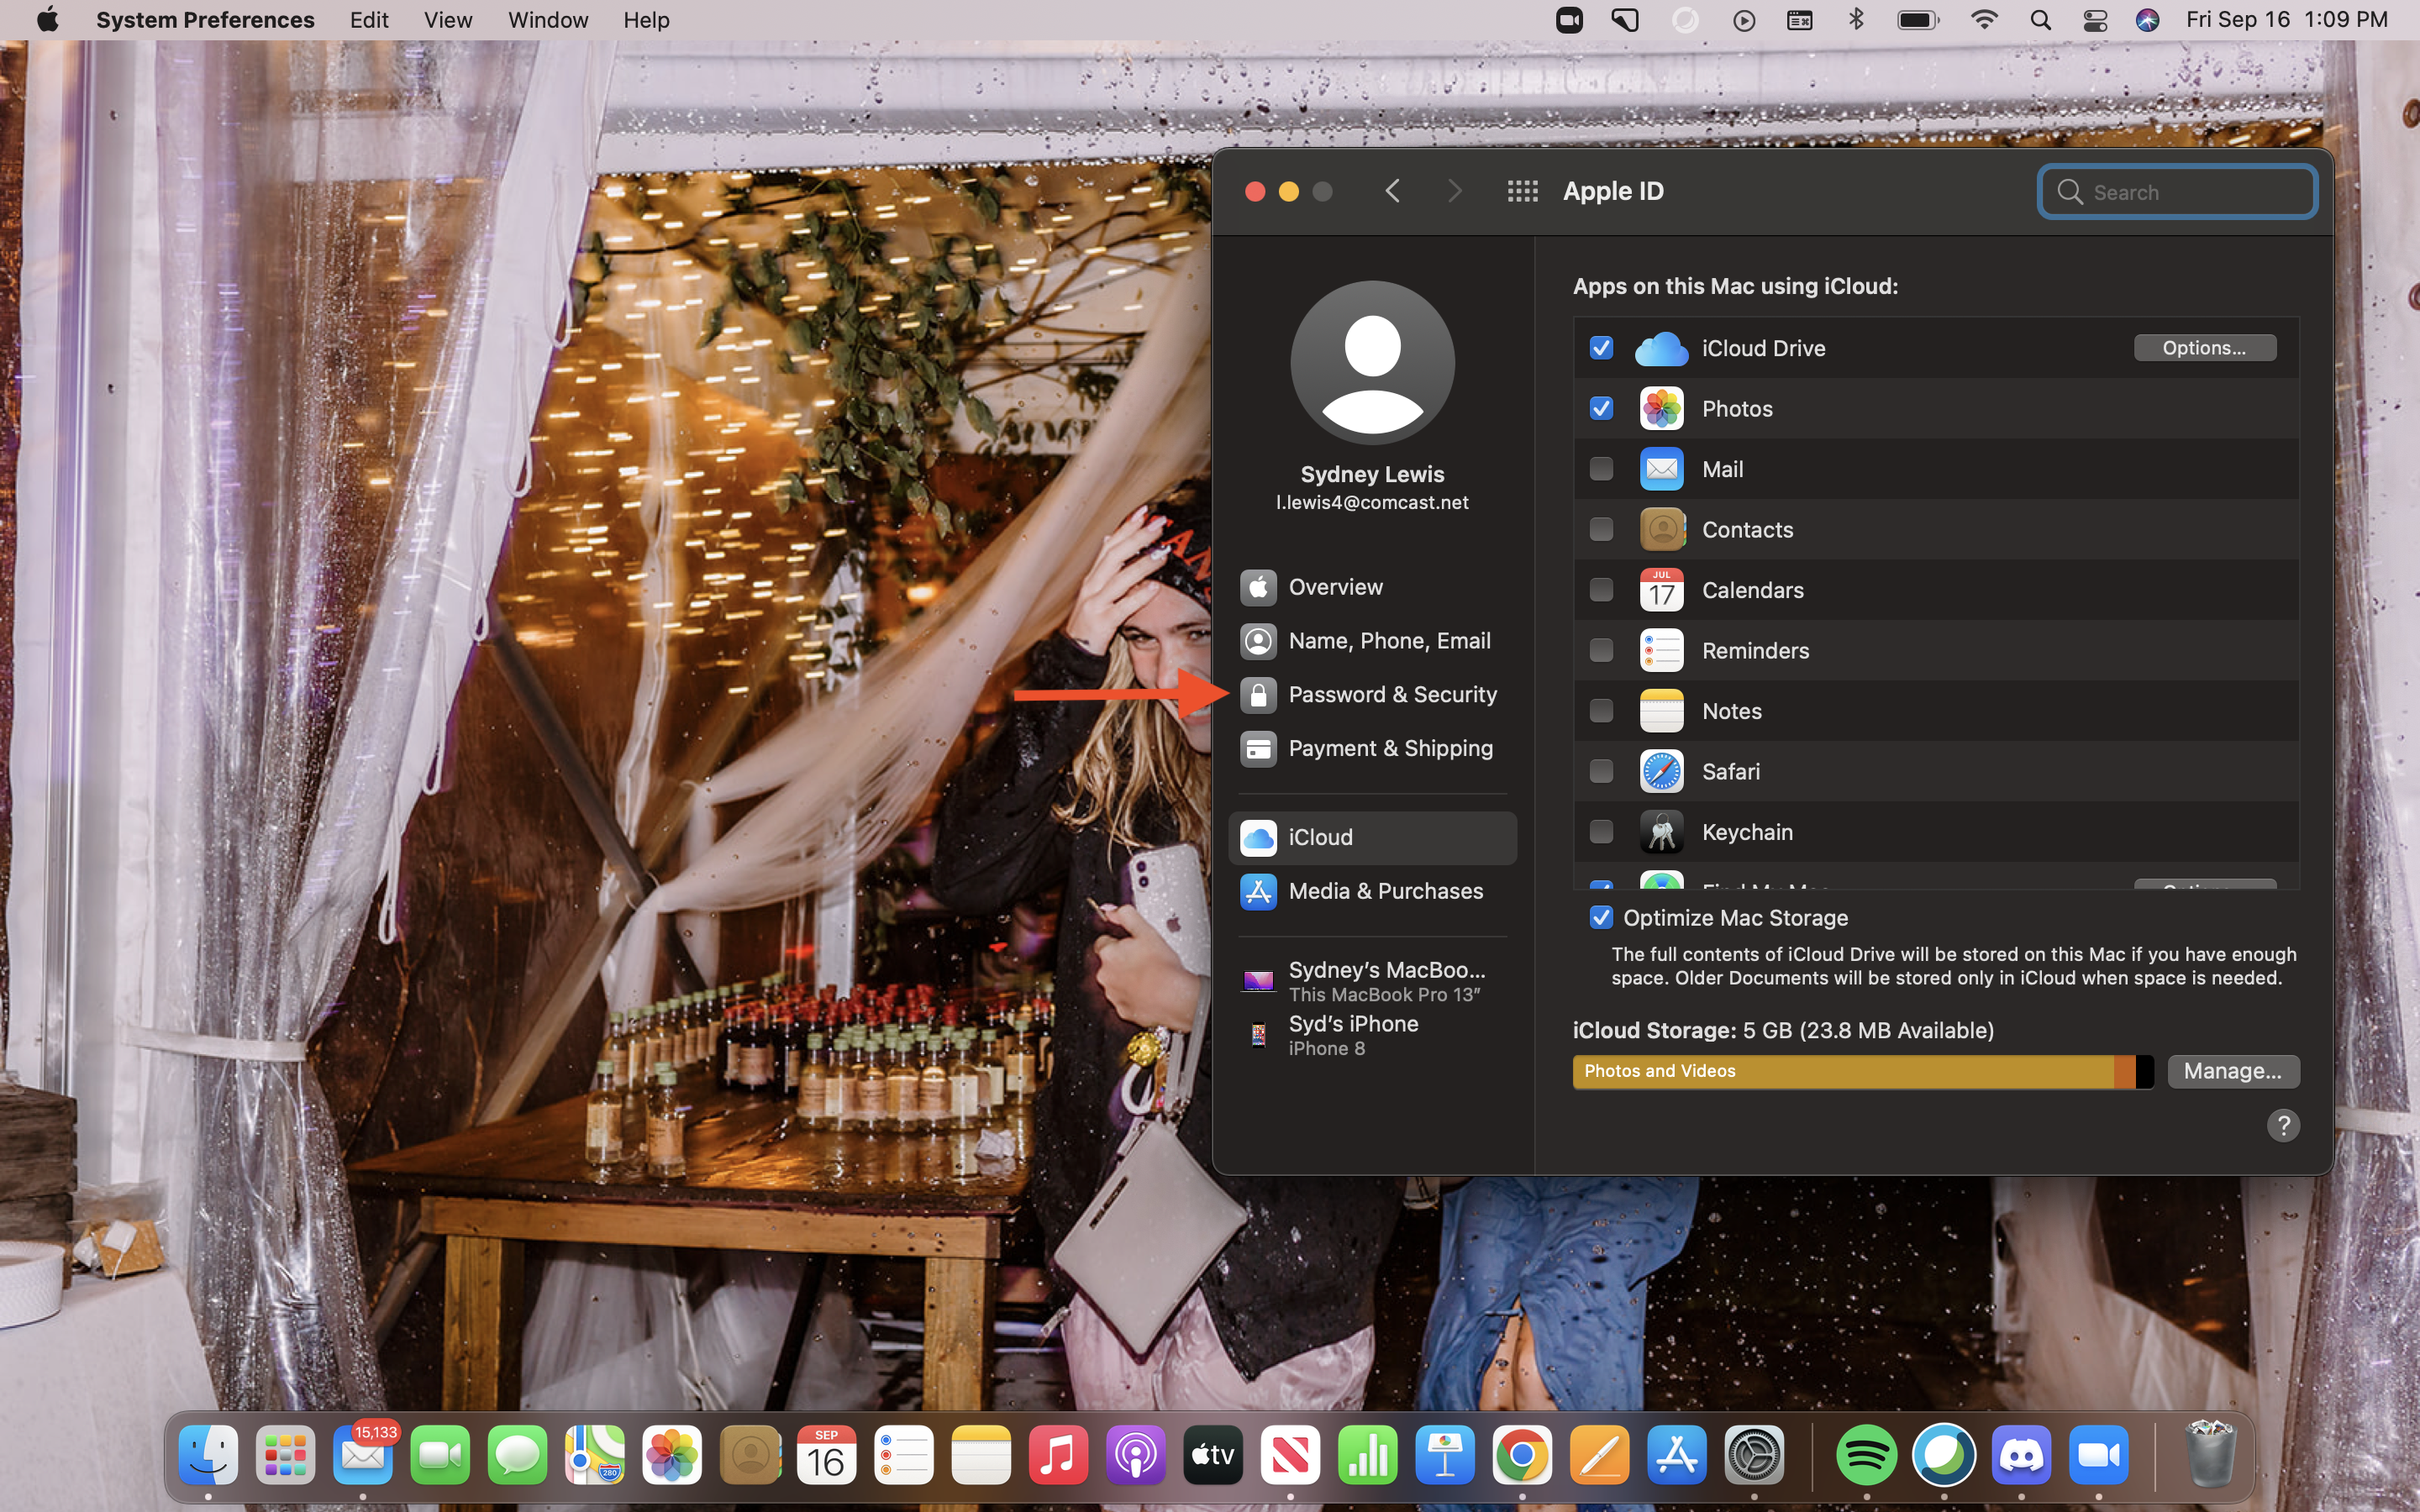Open the System Preferences menu
Image resolution: width=2420 pixels, height=1512 pixels.
click(x=205, y=20)
